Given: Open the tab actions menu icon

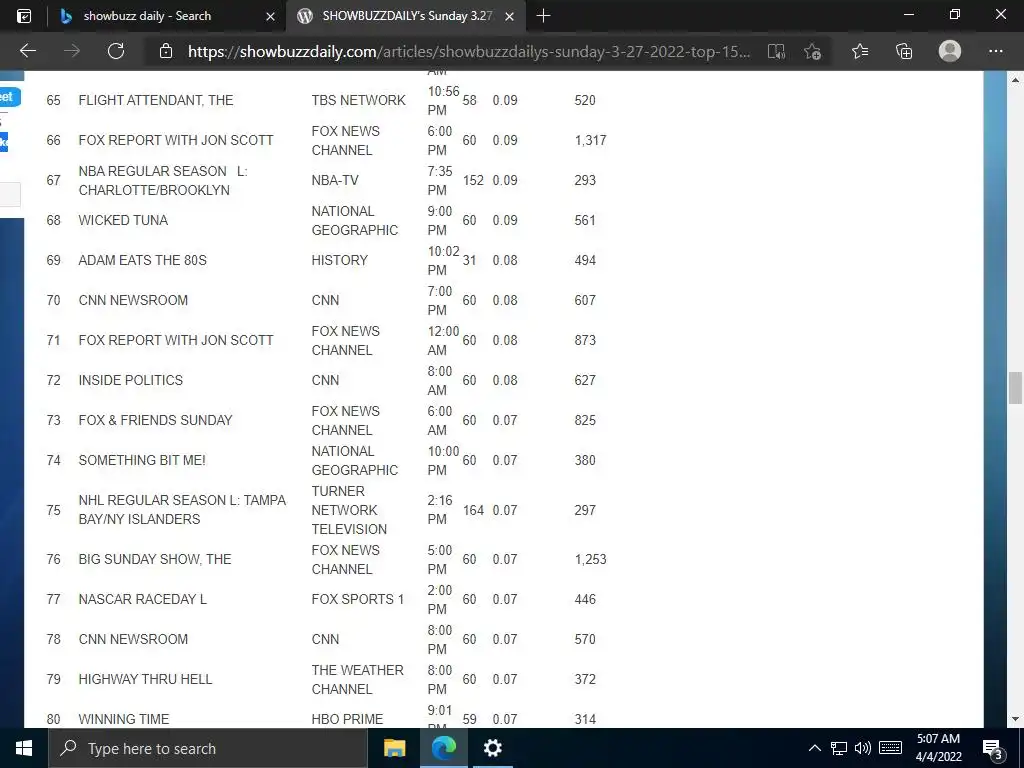Looking at the screenshot, I should pos(24,16).
